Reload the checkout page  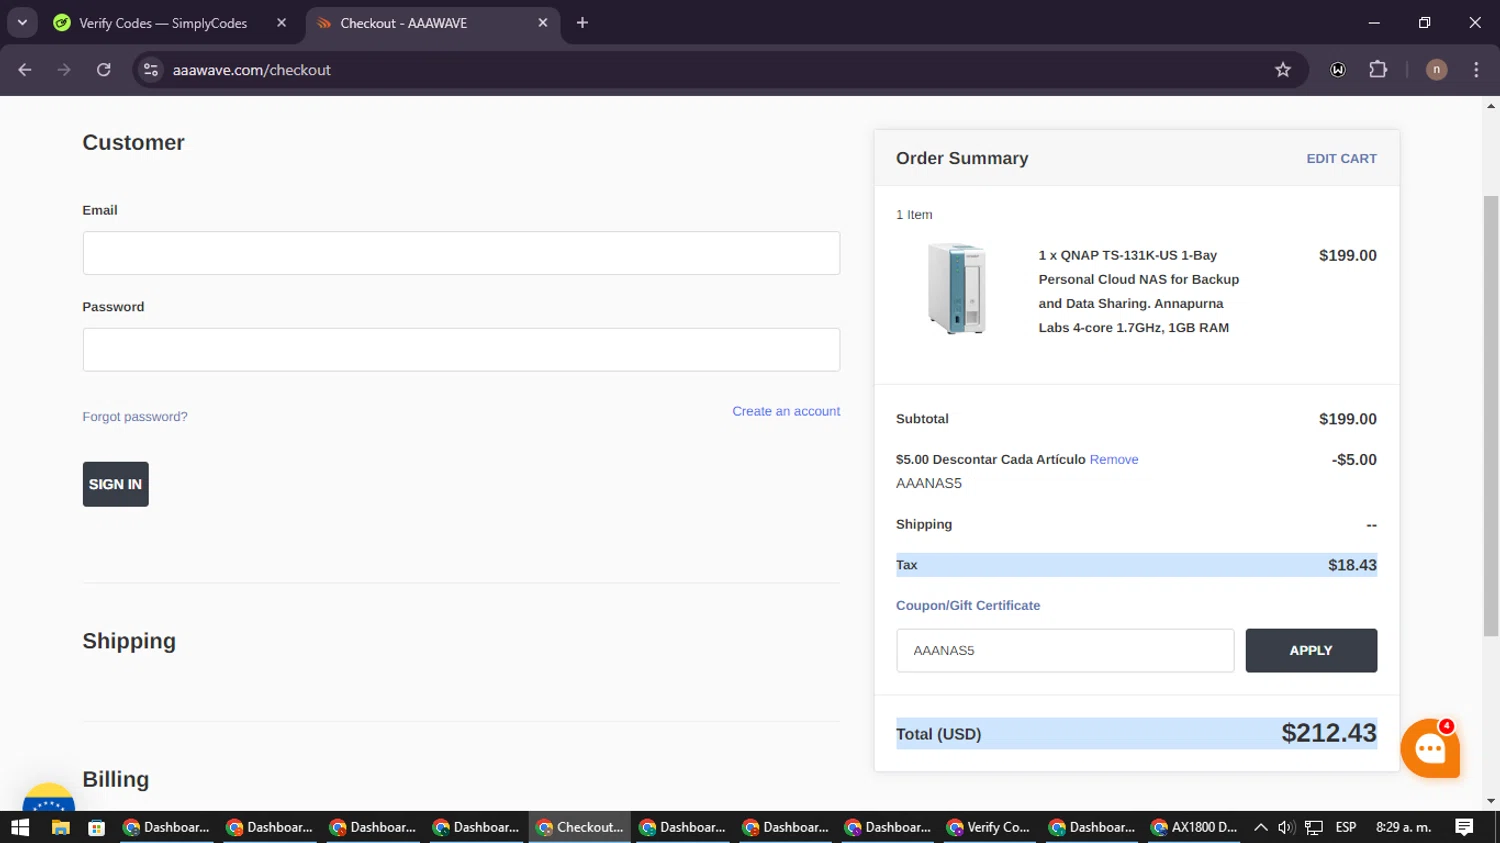point(104,70)
